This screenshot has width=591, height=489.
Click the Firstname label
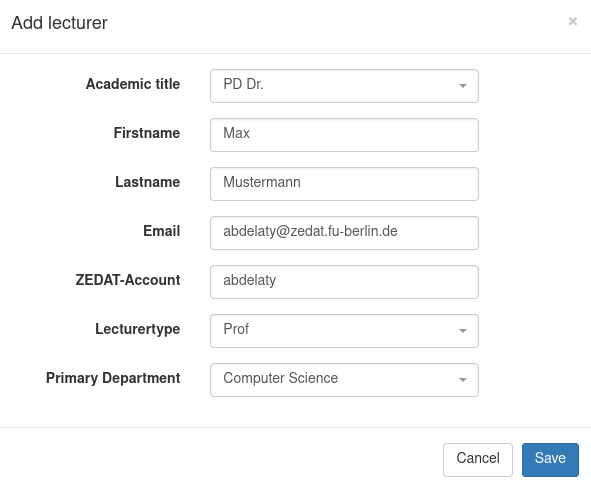click(x=147, y=133)
